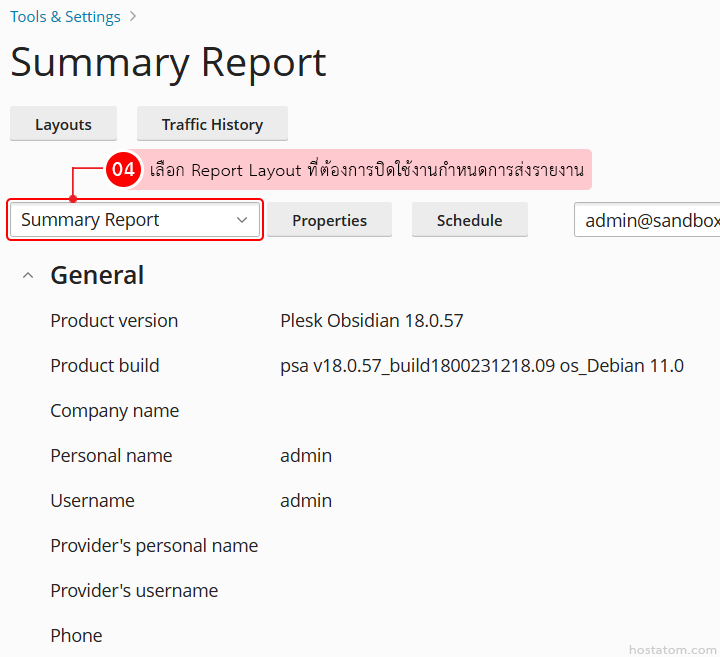
Task: Click the Username row label
Action: pyautogui.click(x=92, y=501)
